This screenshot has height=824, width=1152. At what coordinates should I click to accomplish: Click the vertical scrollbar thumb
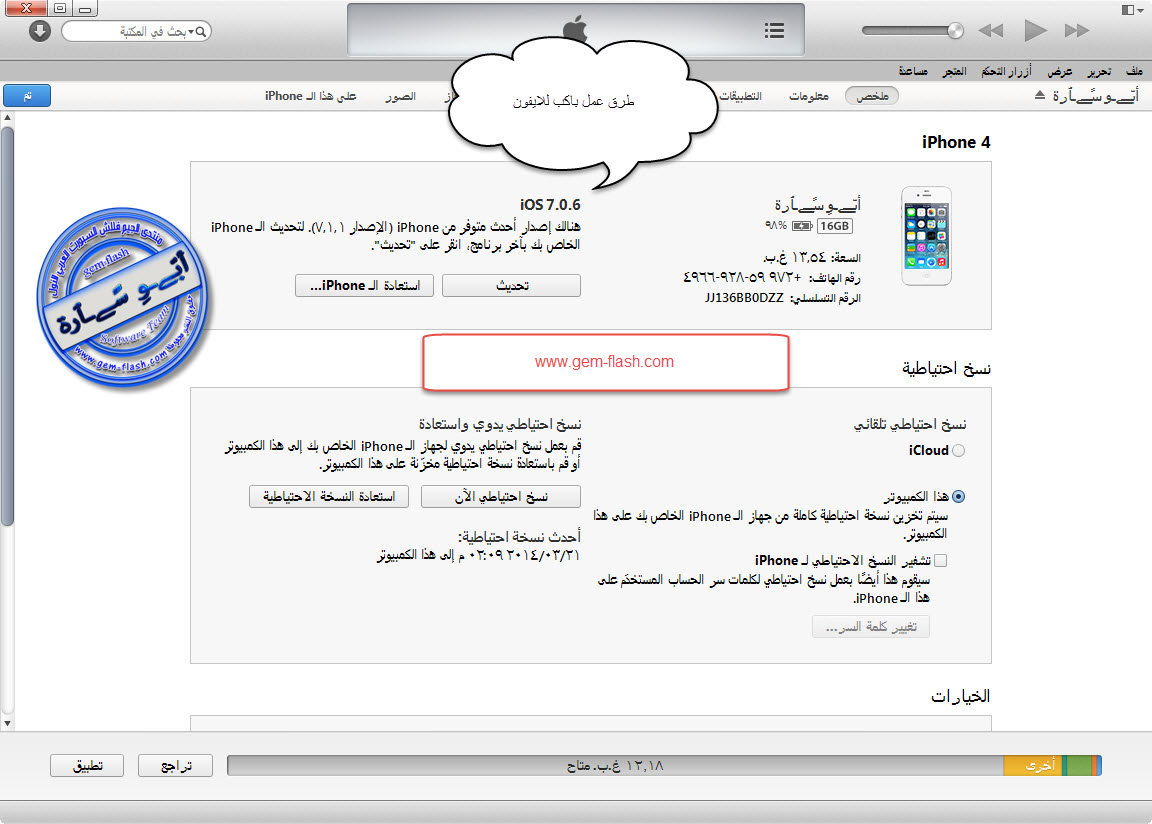[x=7, y=327]
